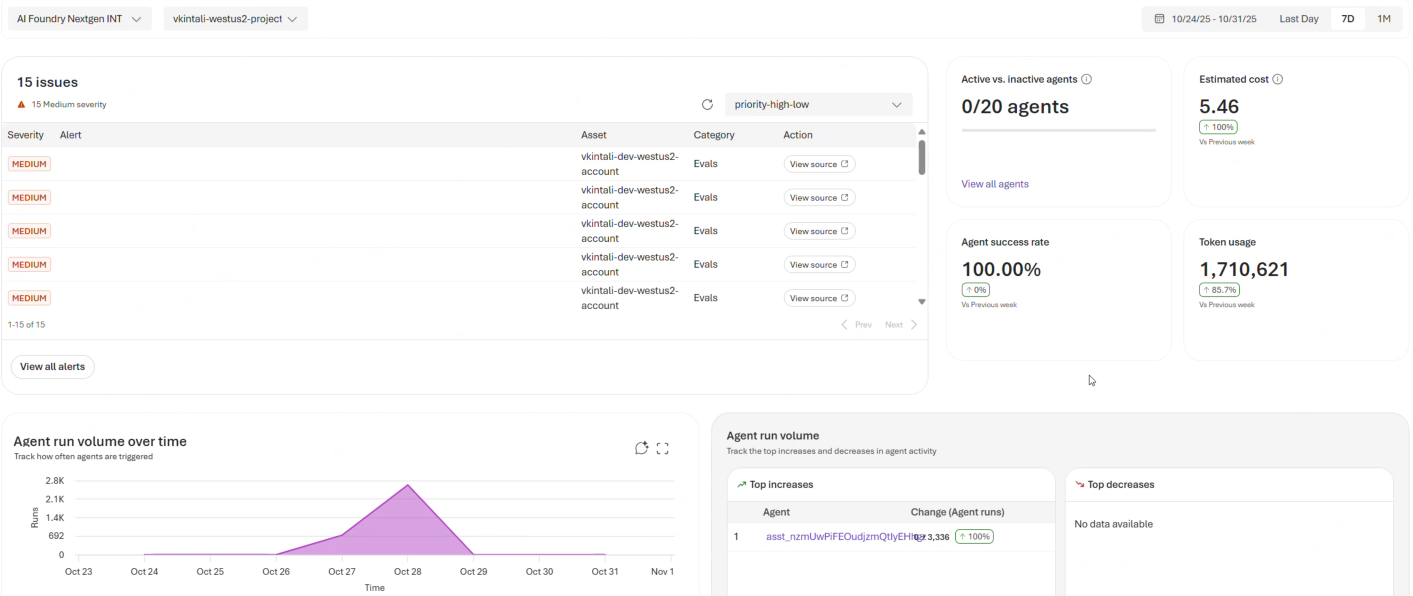Click the AI refresh icon on Agent run volume chart
This screenshot has width=1413, height=596.
pos(642,448)
